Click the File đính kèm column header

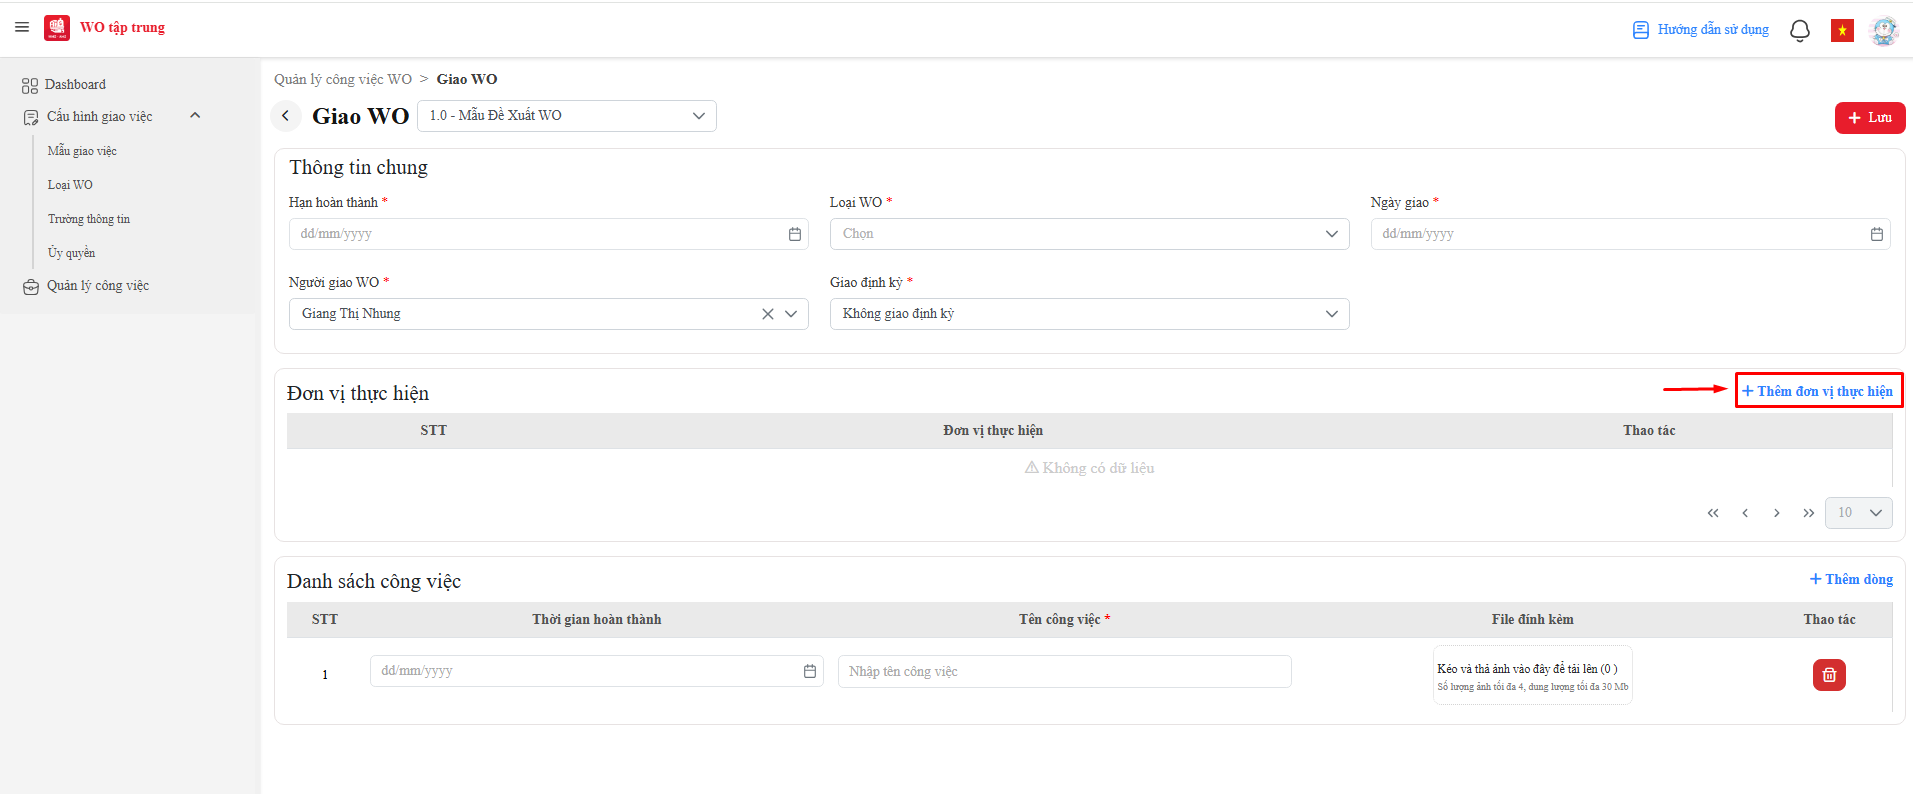click(1533, 620)
